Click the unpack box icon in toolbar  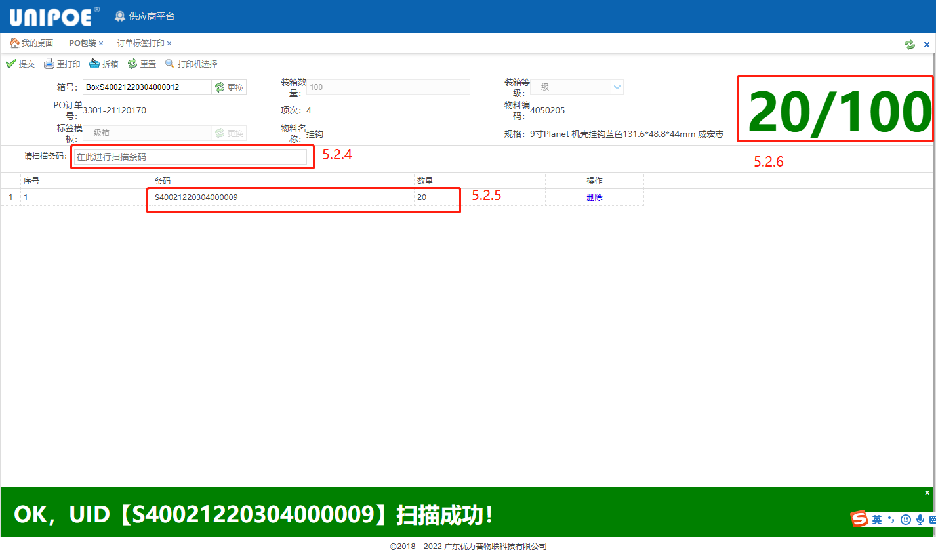tap(94, 64)
